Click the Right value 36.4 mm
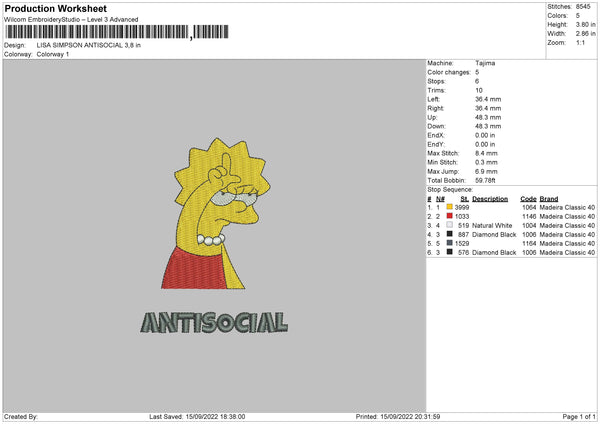This screenshot has height=424, width=600. pyautogui.click(x=488, y=108)
